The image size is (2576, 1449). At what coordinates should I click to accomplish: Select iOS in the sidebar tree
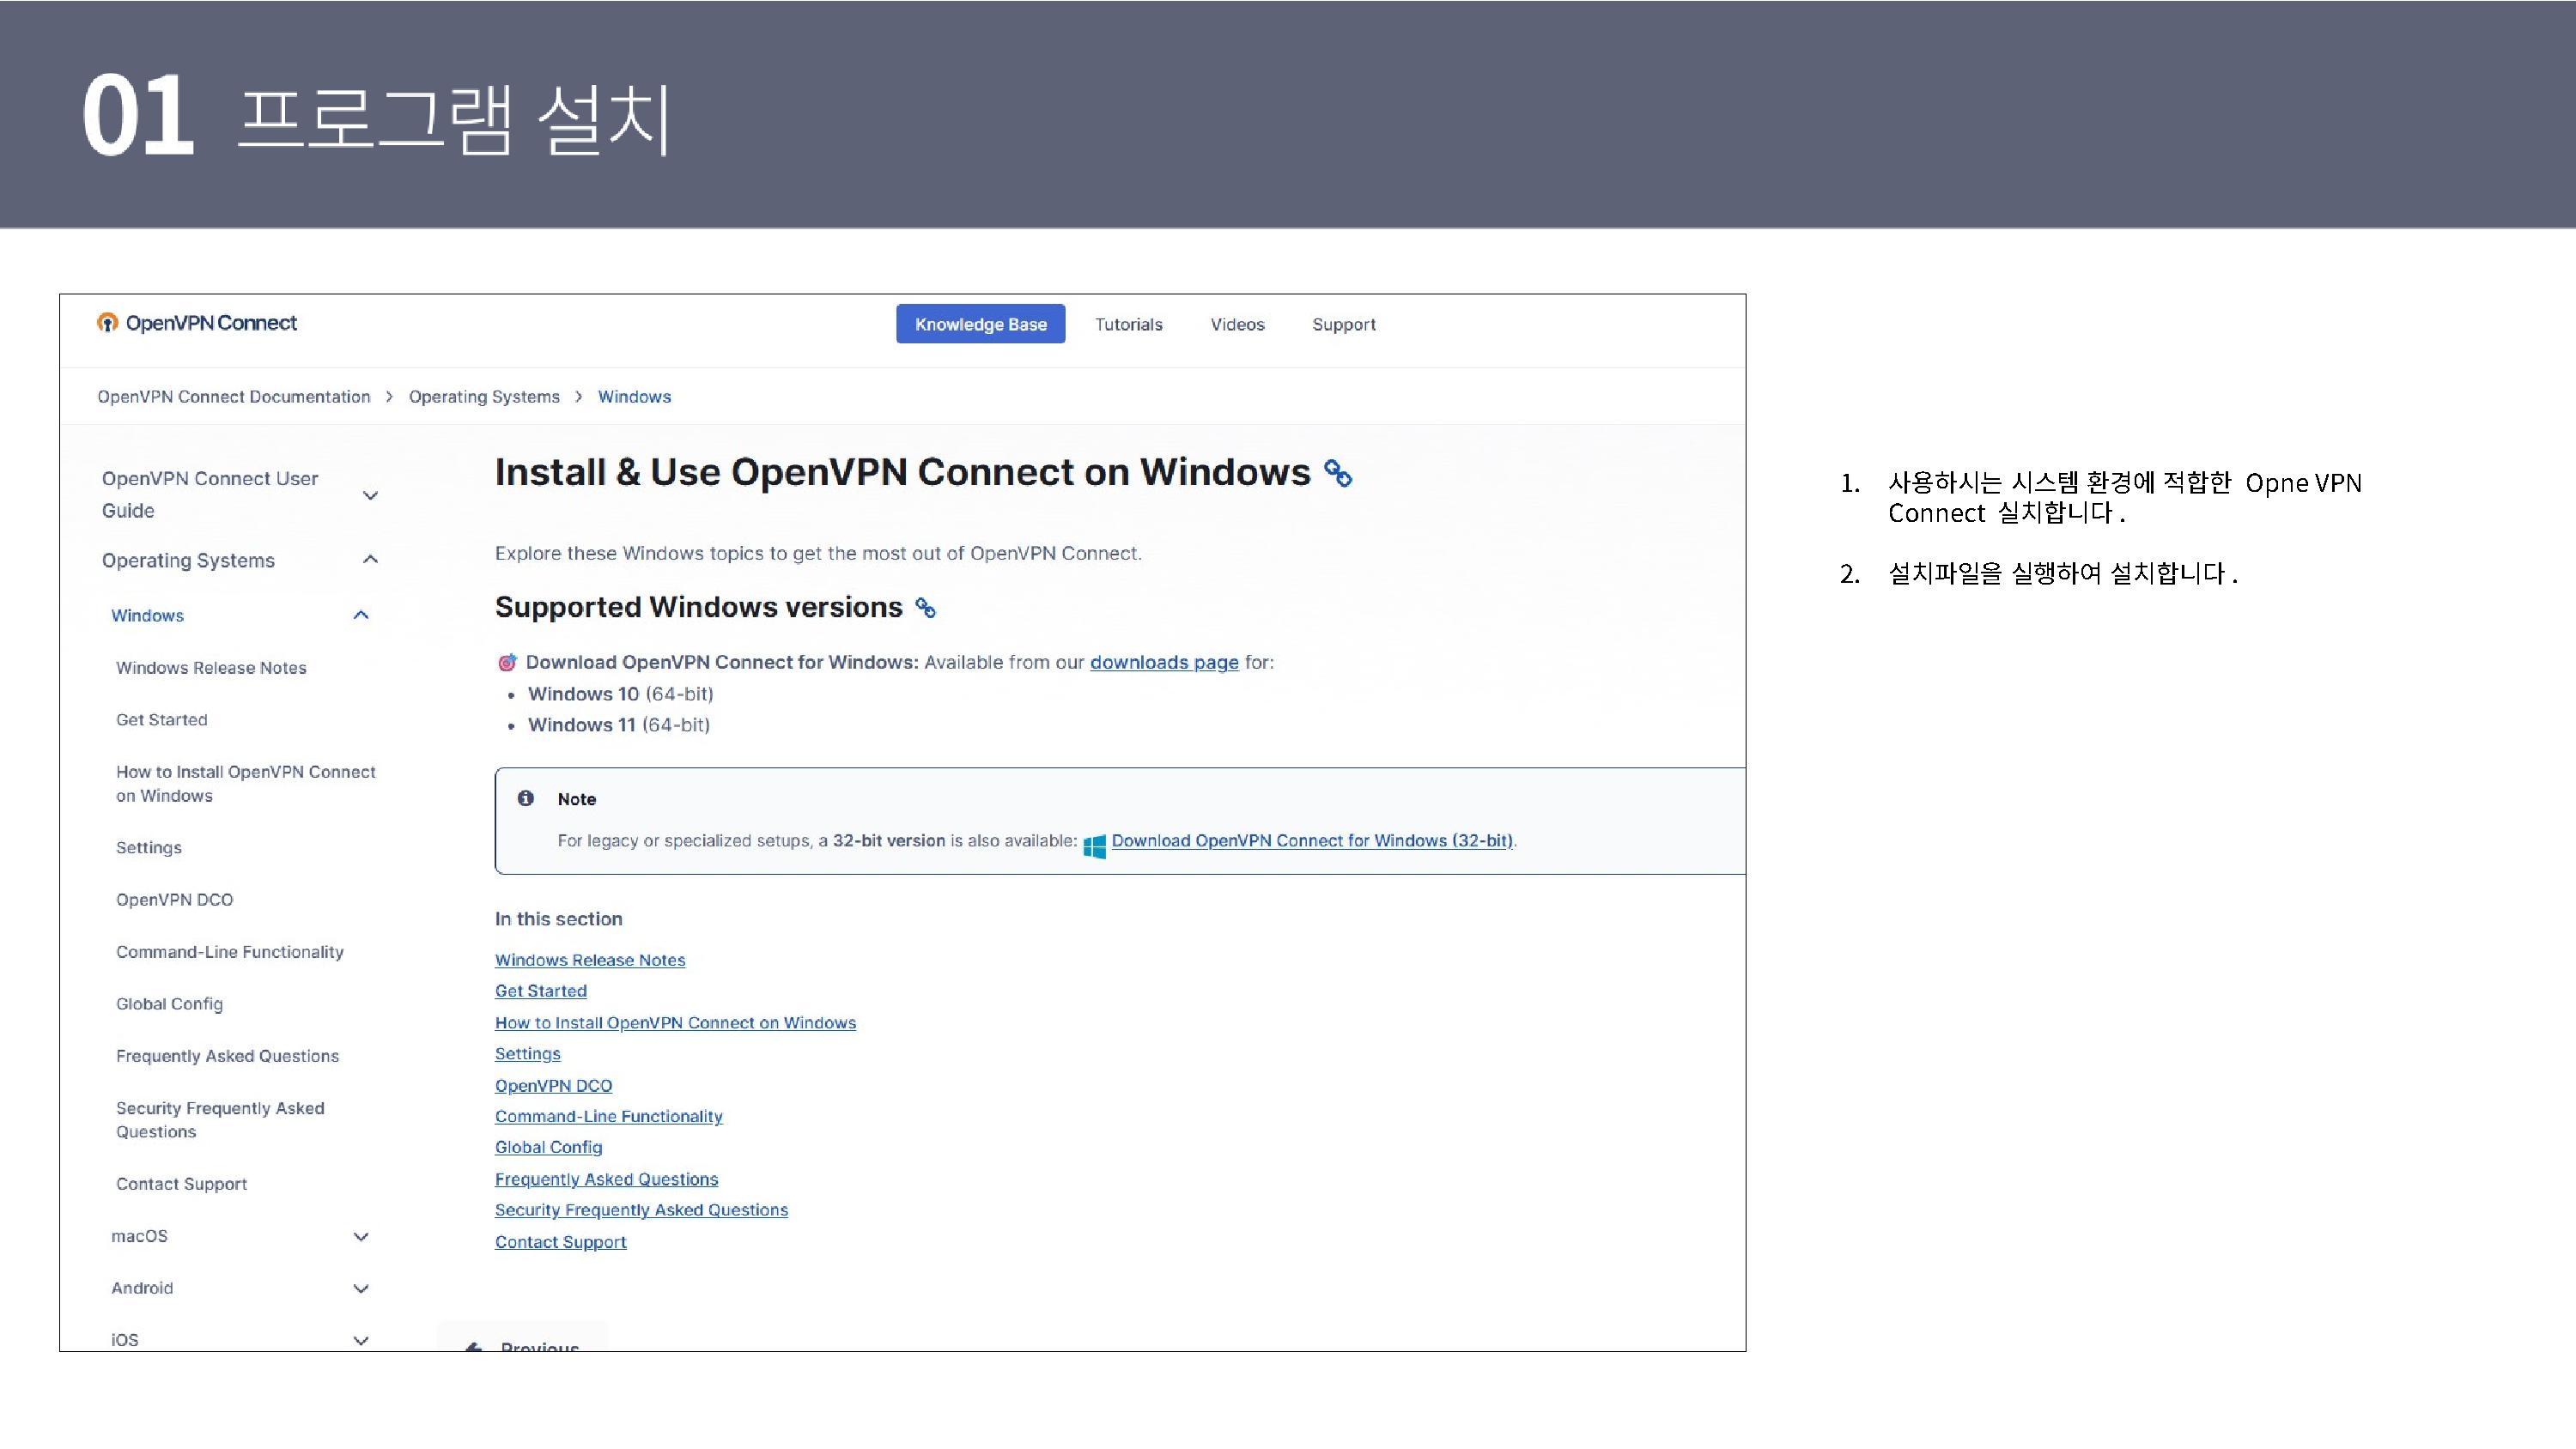coord(125,1340)
